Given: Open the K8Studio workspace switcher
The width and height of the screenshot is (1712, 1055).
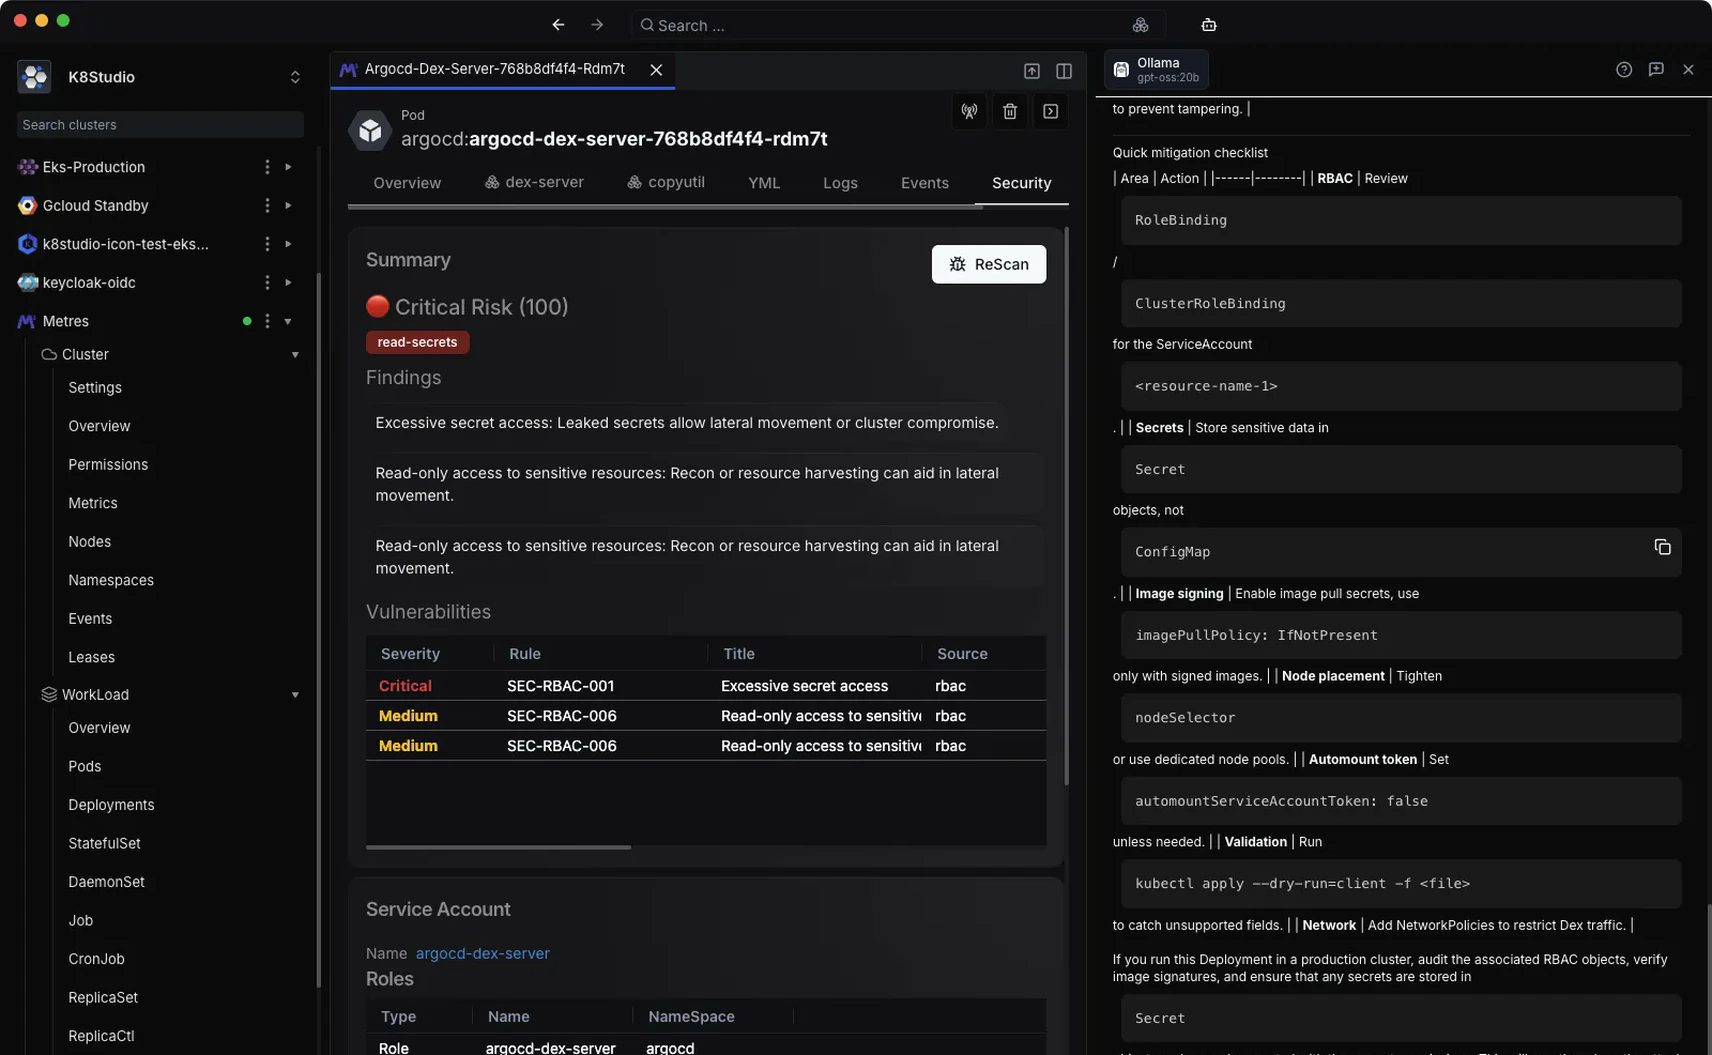Looking at the screenshot, I should click(x=295, y=77).
